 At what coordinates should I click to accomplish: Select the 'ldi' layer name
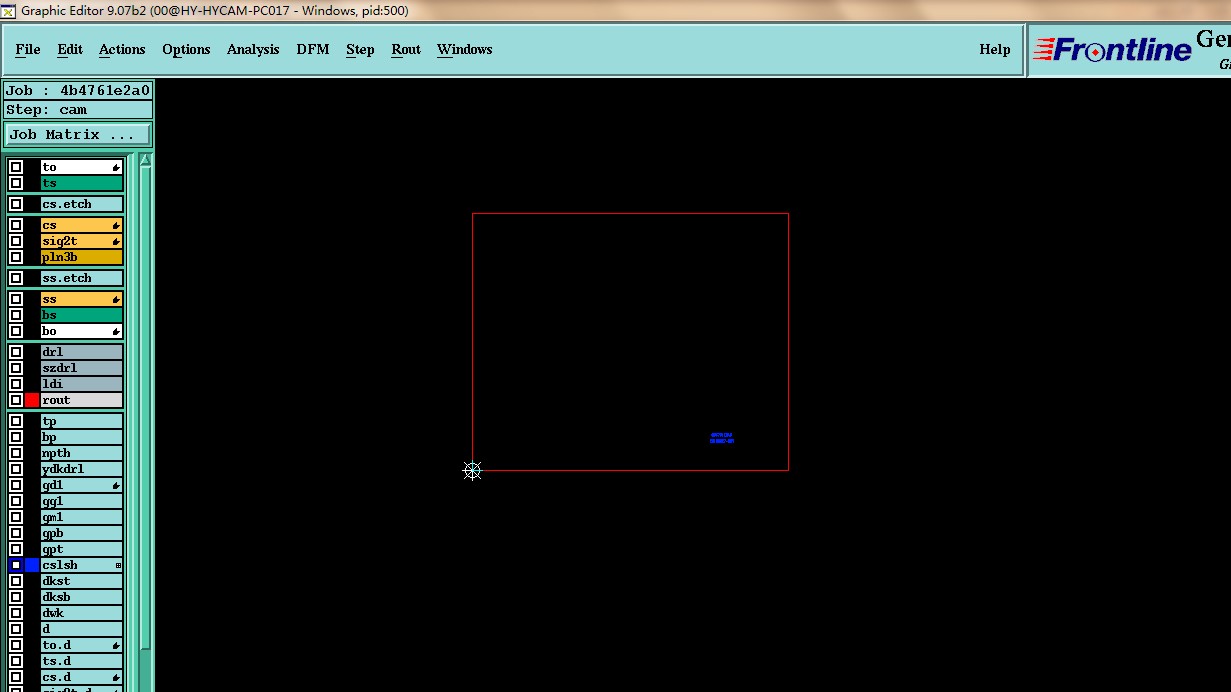82,384
